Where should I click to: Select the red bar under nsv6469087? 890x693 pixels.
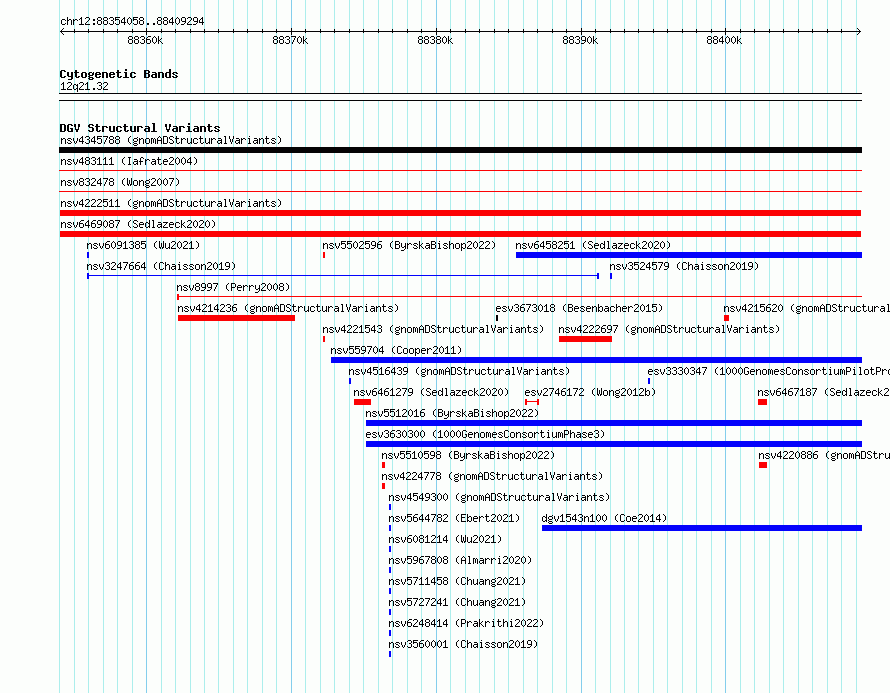pos(460,234)
